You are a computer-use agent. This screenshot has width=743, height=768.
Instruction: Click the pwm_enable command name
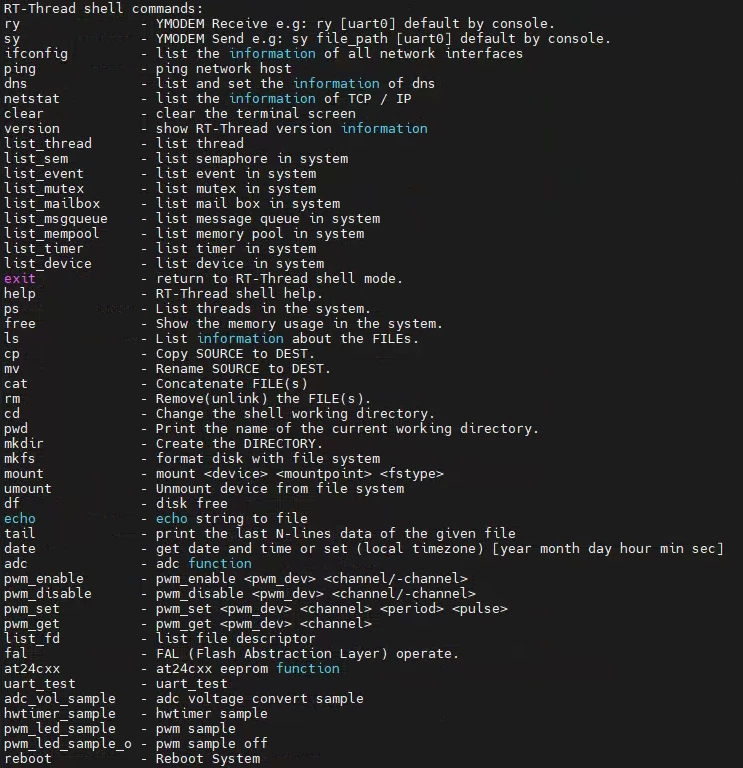coord(44,578)
